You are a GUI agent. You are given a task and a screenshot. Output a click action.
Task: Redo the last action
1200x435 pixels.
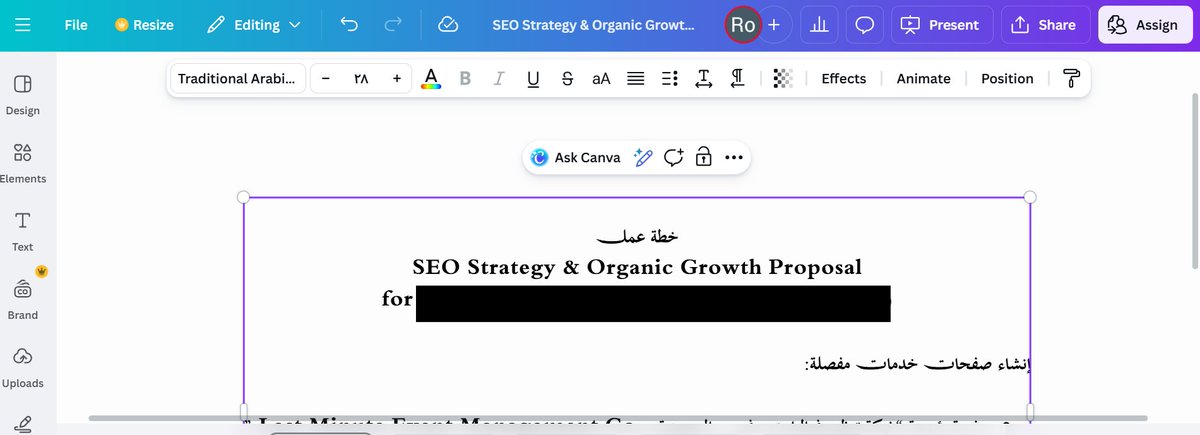tap(393, 25)
